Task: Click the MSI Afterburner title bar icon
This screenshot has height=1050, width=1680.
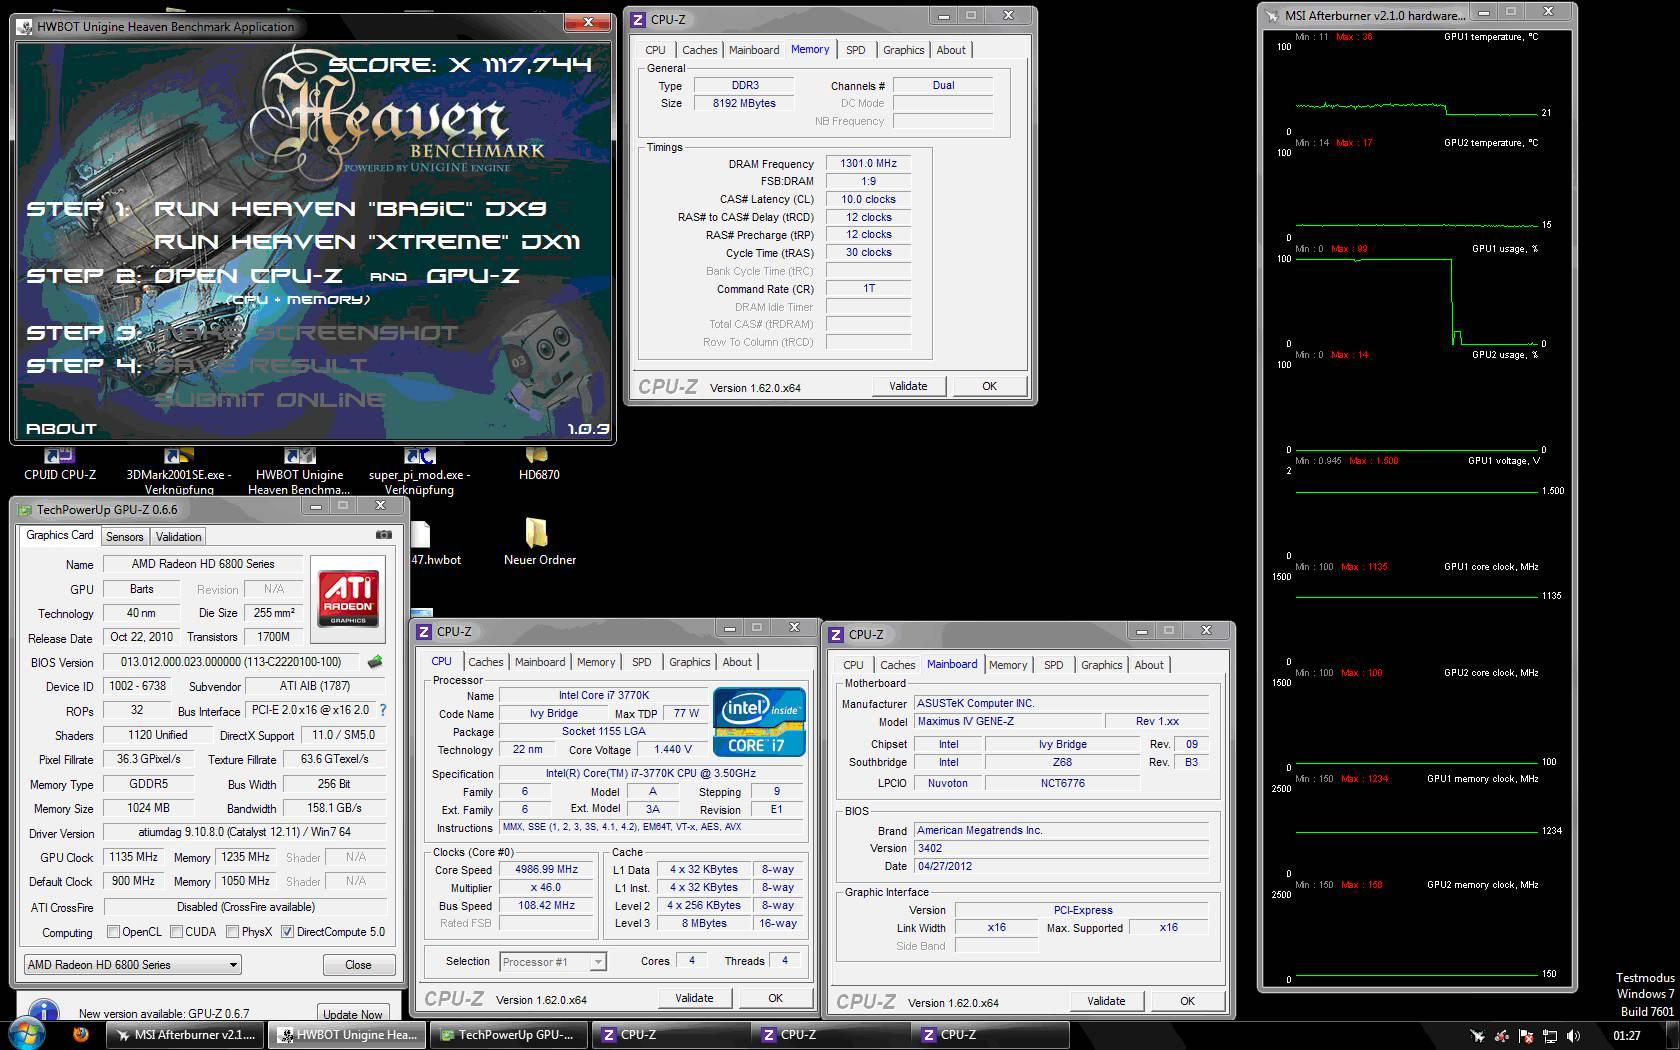Action: point(1273,15)
